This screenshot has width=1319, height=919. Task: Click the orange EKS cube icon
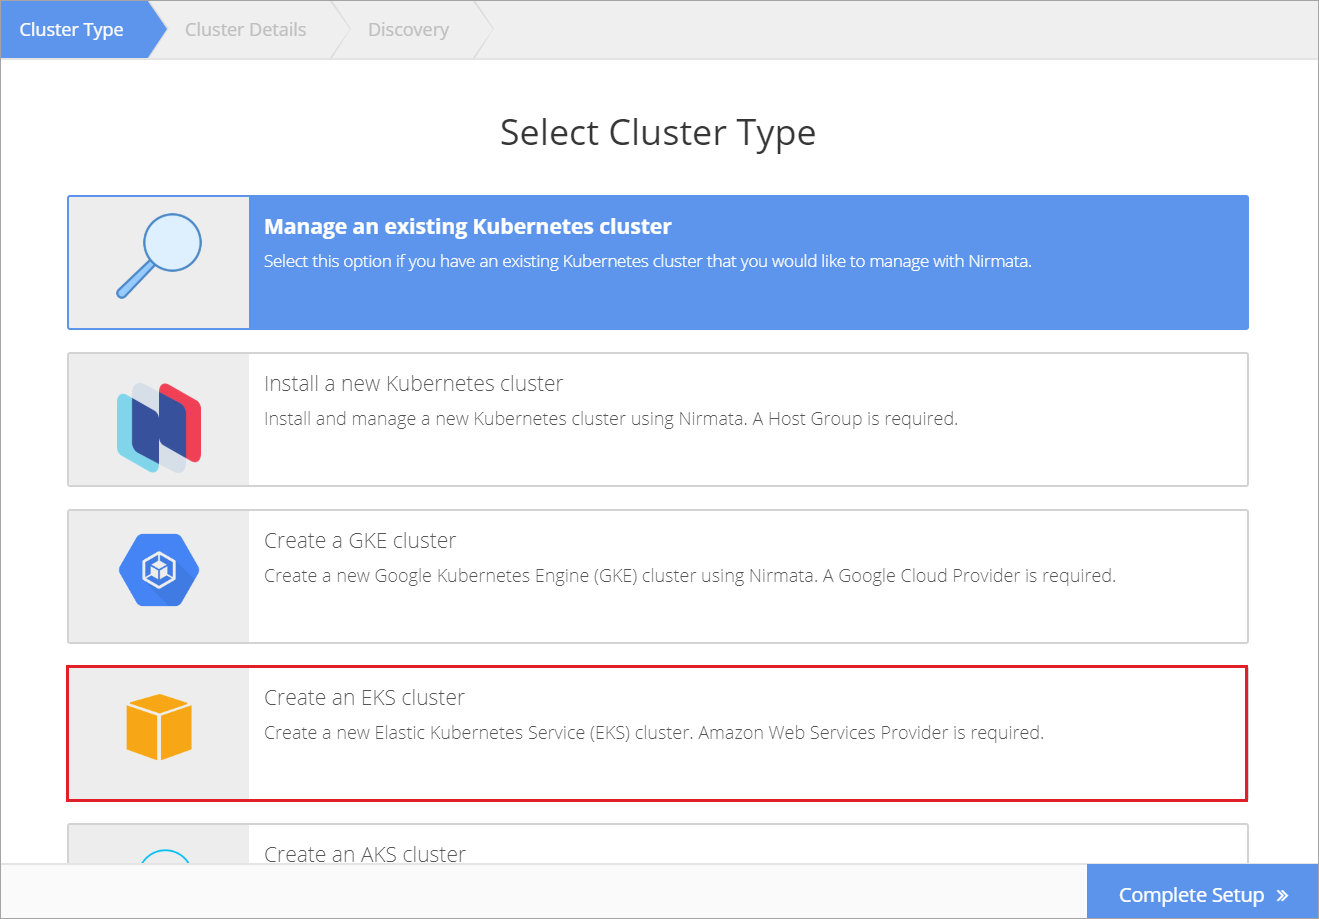[x=159, y=727]
